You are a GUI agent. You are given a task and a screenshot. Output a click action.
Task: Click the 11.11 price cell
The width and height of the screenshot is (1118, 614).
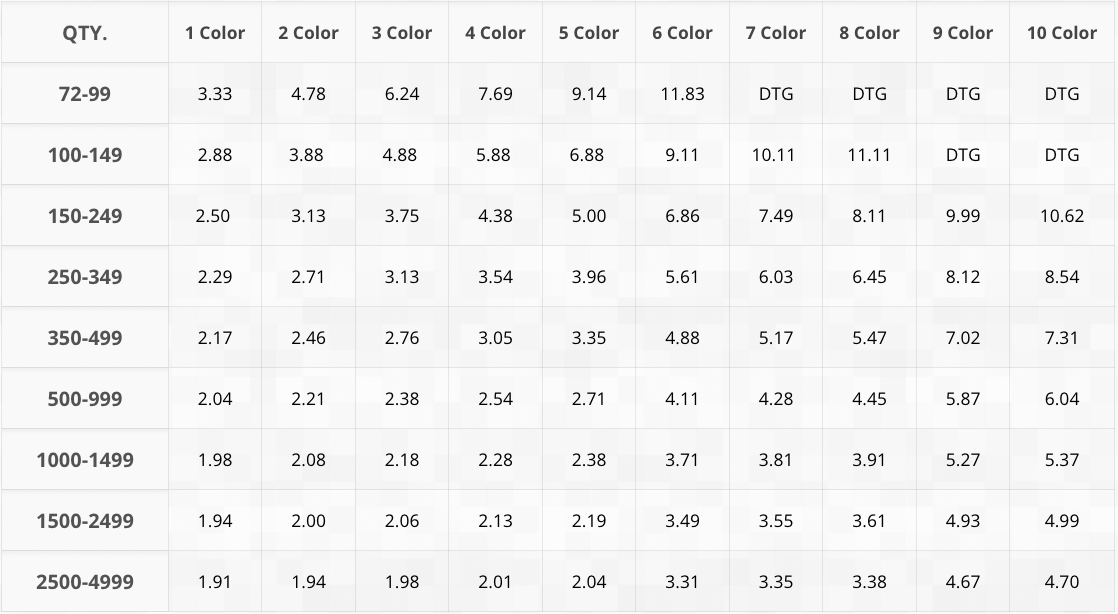tap(869, 155)
